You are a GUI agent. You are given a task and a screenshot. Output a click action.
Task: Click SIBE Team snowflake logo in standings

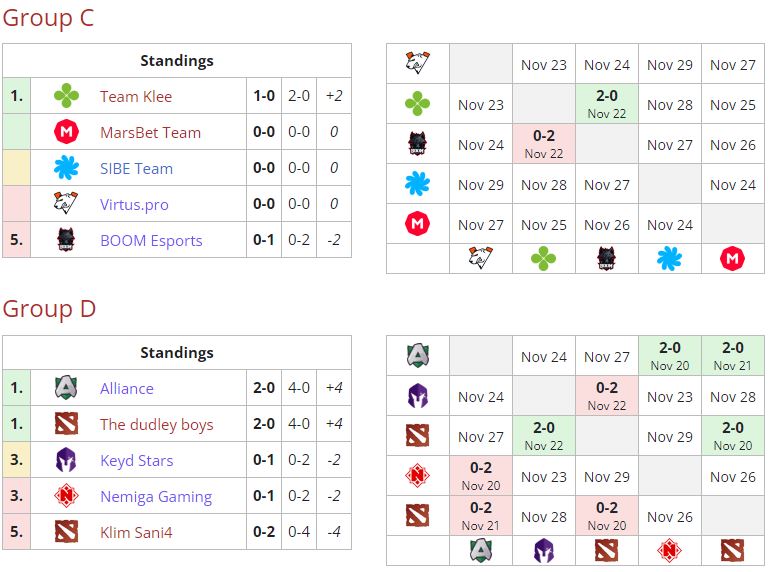(66, 168)
